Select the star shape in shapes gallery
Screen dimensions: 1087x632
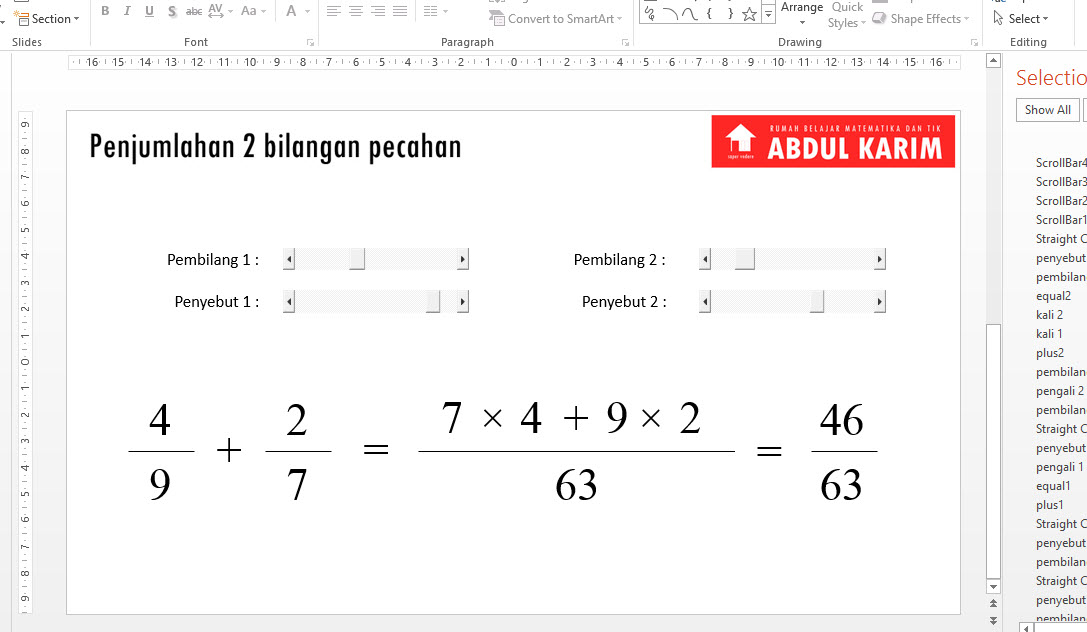coord(749,14)
